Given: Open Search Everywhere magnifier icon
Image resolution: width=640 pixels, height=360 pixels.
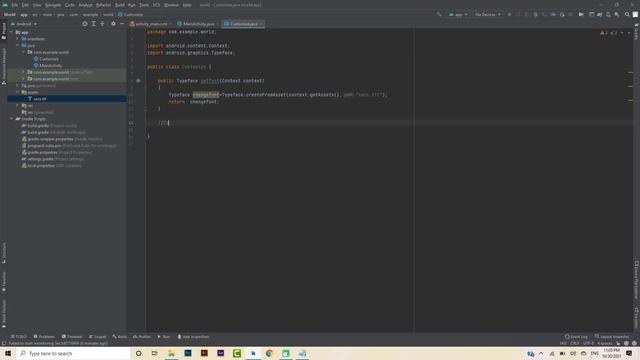Looking at the screenshot, I should point(627,14).
